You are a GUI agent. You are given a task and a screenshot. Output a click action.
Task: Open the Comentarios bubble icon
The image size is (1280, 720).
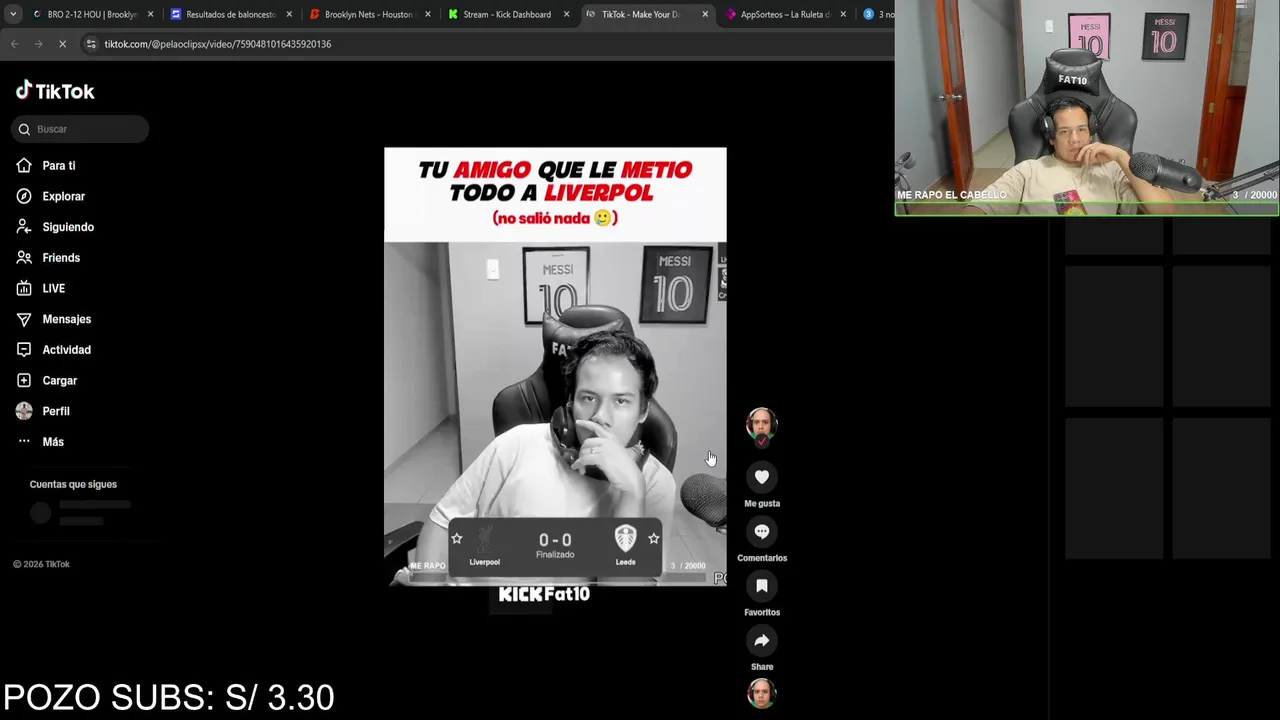[762, 532]
